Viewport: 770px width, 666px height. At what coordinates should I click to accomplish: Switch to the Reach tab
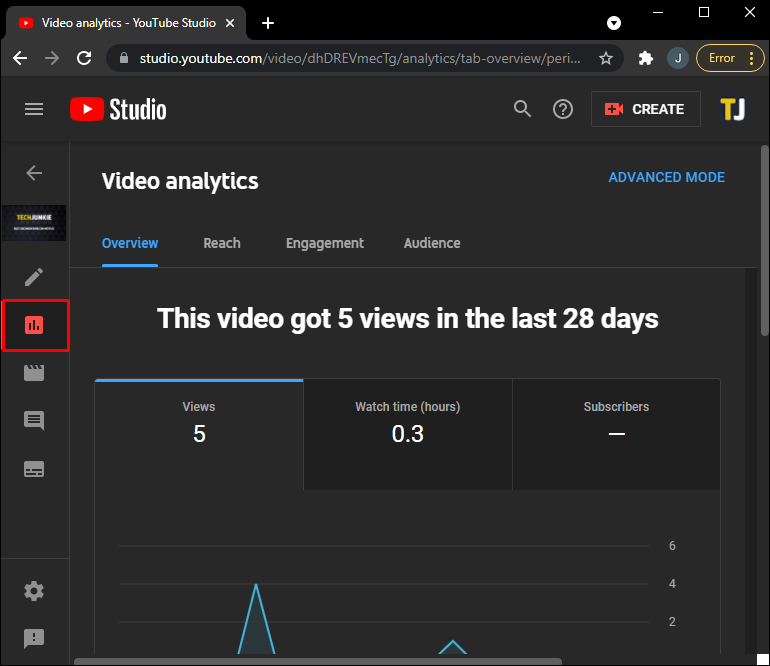(221, 243)
